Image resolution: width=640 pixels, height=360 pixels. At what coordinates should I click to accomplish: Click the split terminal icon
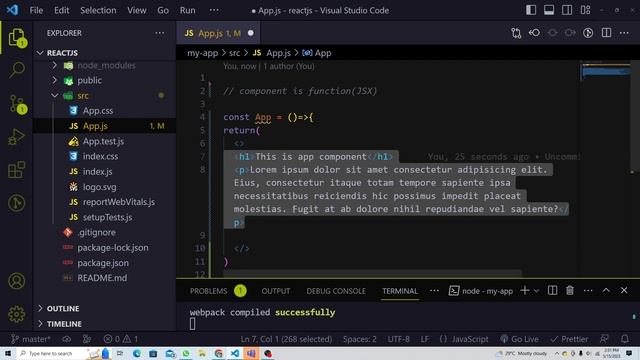pos(552,291)
